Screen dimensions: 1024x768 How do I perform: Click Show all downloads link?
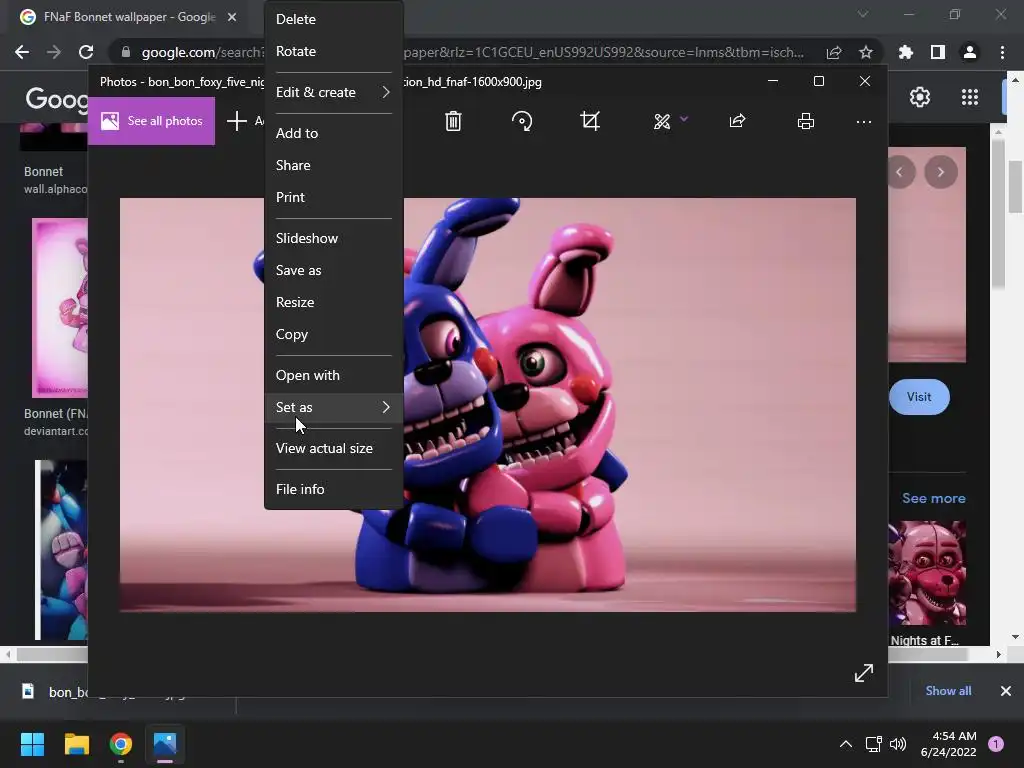(948, 690)
